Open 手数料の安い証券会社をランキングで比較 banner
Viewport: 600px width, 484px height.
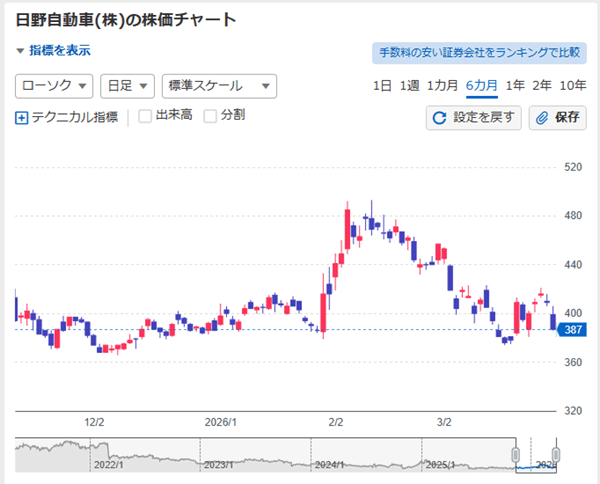(479, 53)
